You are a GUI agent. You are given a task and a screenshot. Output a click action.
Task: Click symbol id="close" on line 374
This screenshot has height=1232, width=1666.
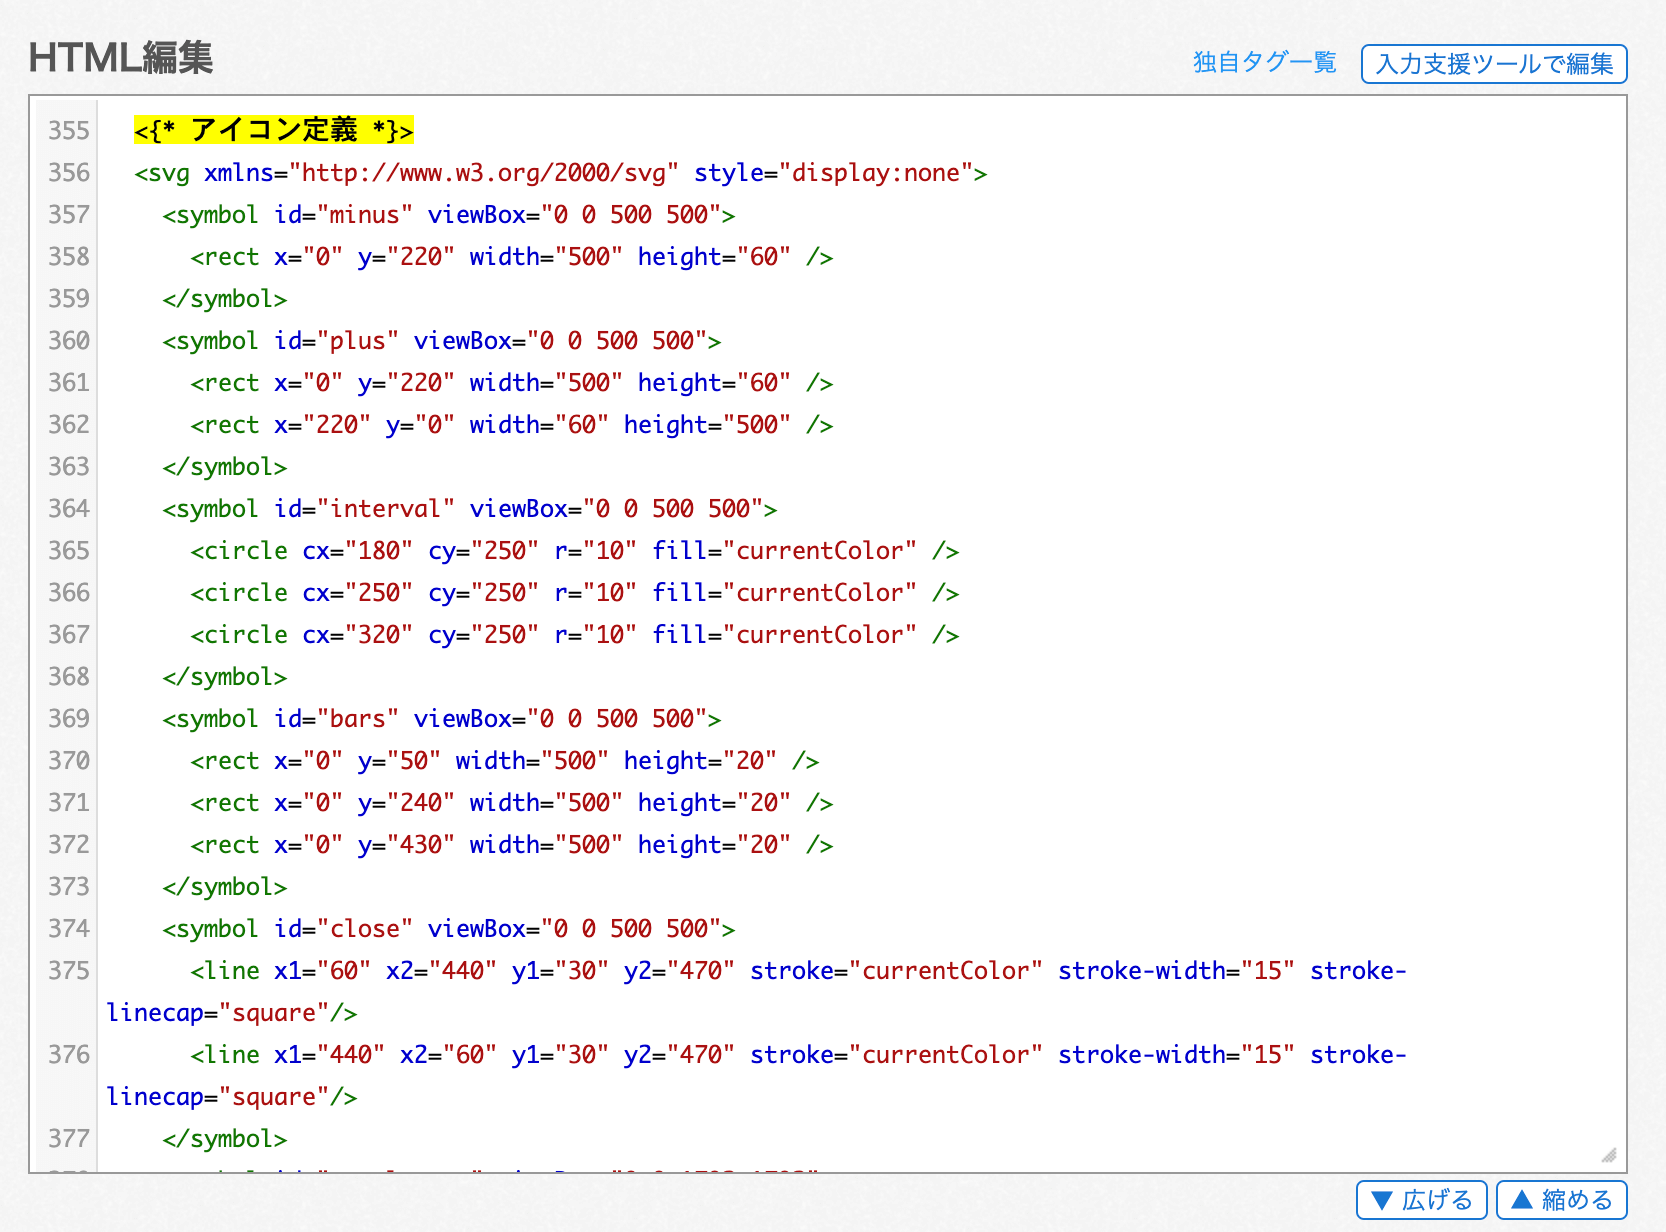pyautogui.click(x=449, y=929)
